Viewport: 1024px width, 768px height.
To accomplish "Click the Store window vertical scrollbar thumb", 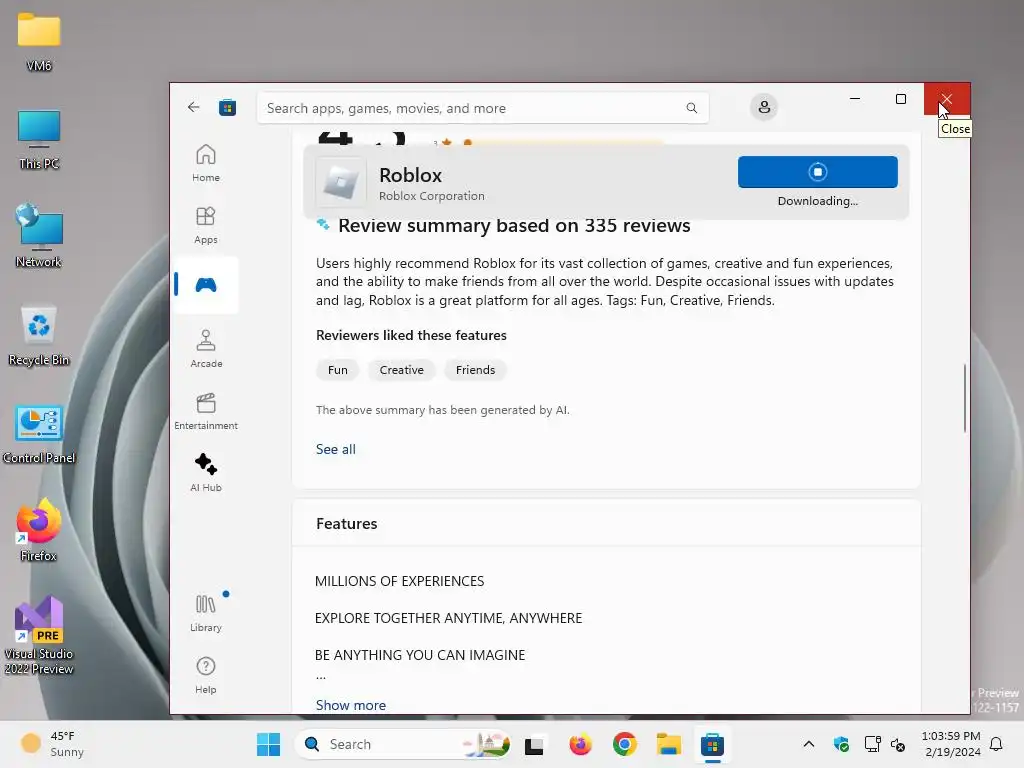I will tap(965, 398).
